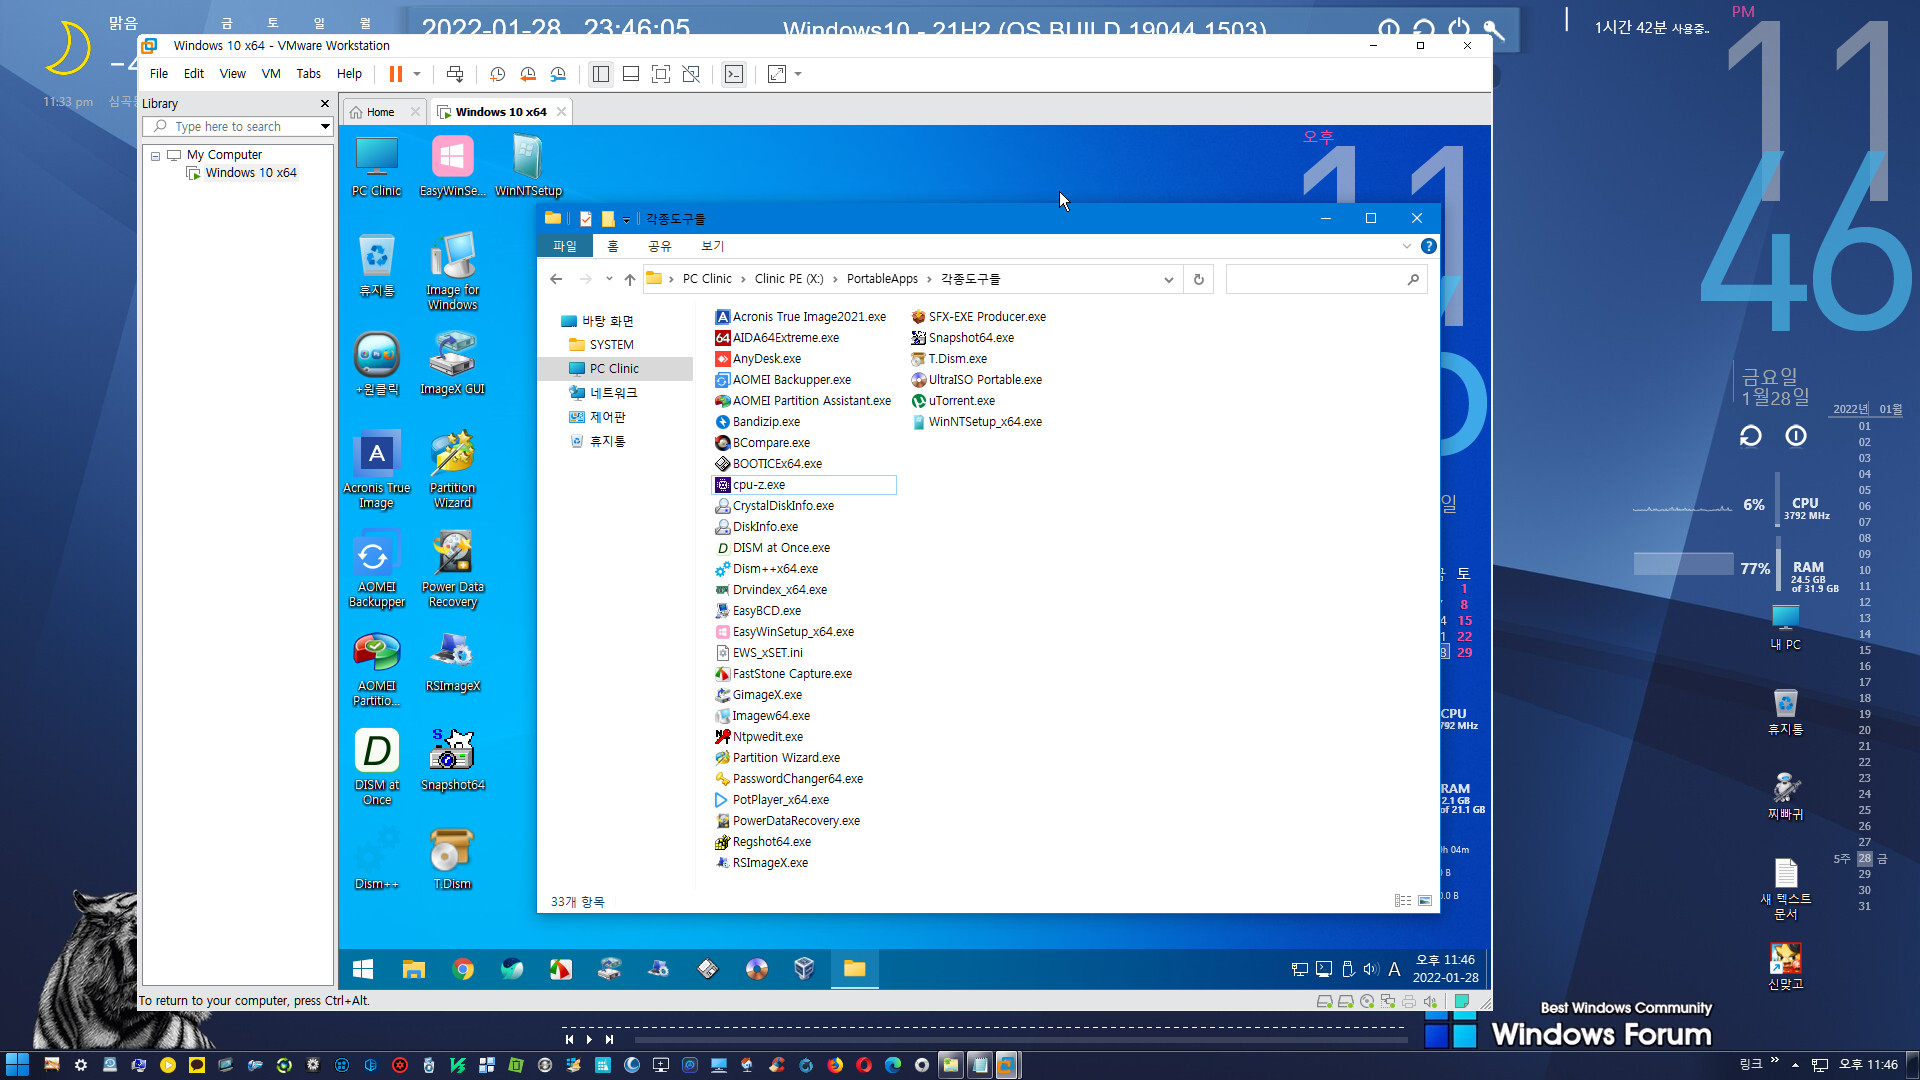Viewport: 1920px width, 1080px height.
Task: Select Windows 10 x64 in library tree
Action: coord(250,173)
